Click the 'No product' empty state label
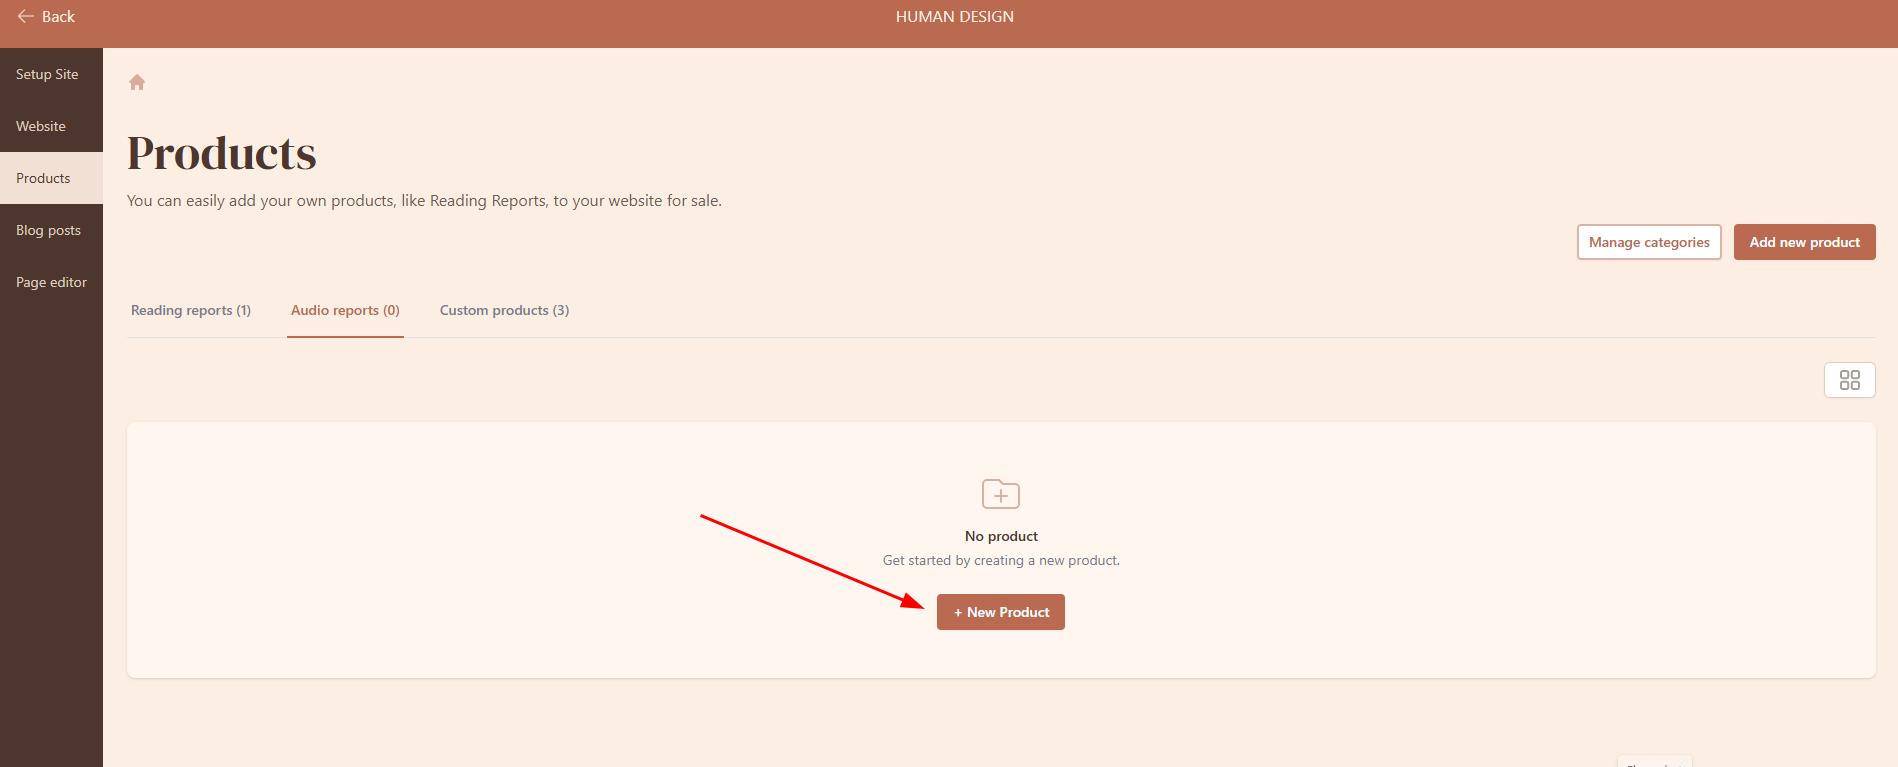1898x767 pixels. (x=1001, y=536)
